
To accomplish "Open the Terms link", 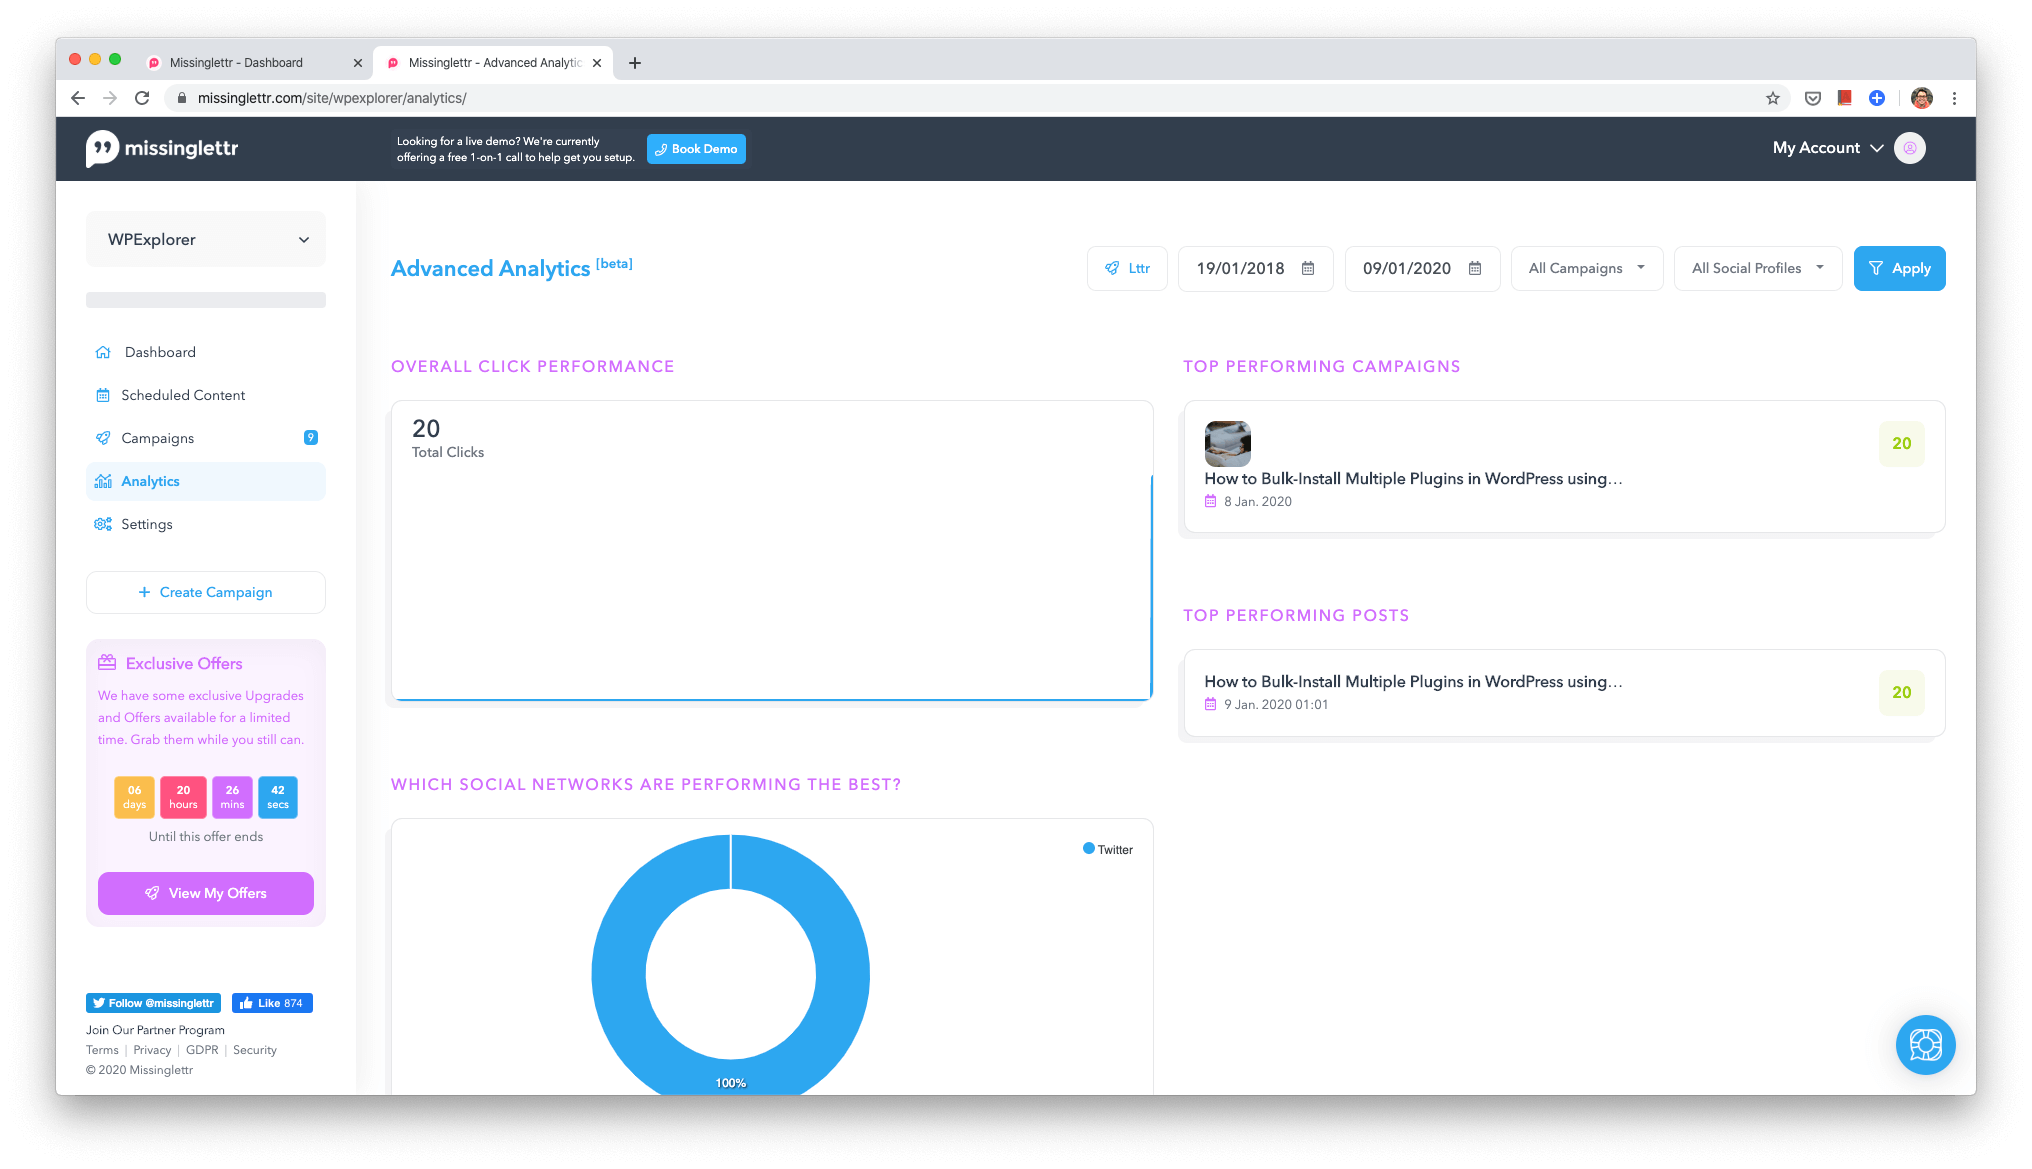I will tap(102, 1050).
